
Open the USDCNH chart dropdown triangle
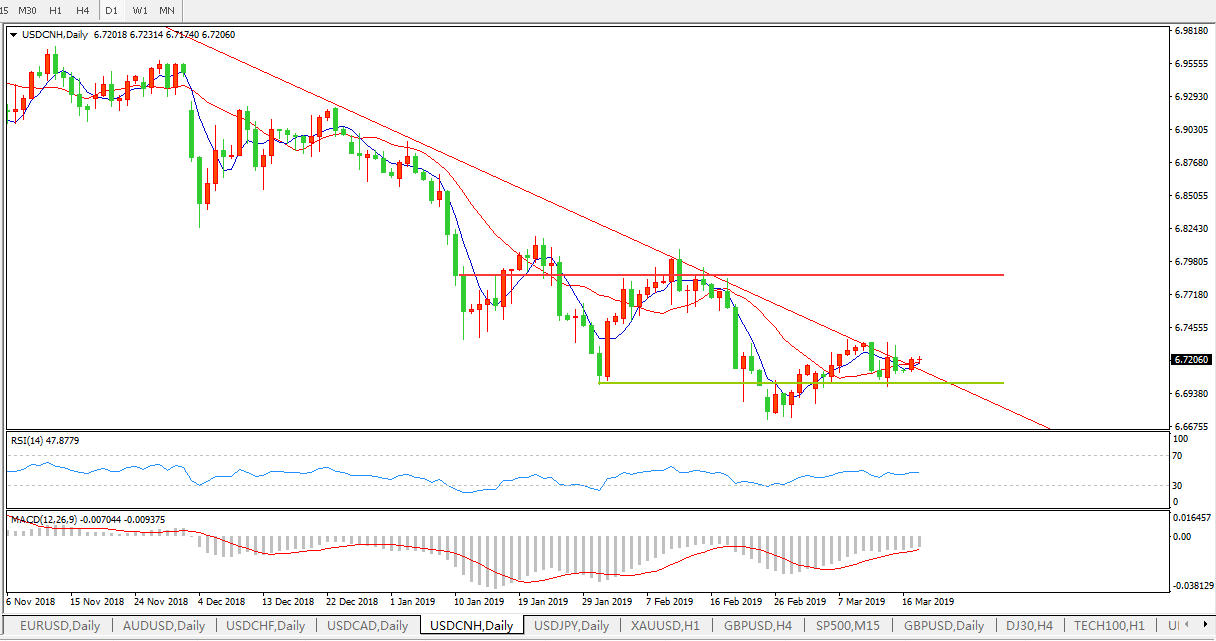pos(13,35)
